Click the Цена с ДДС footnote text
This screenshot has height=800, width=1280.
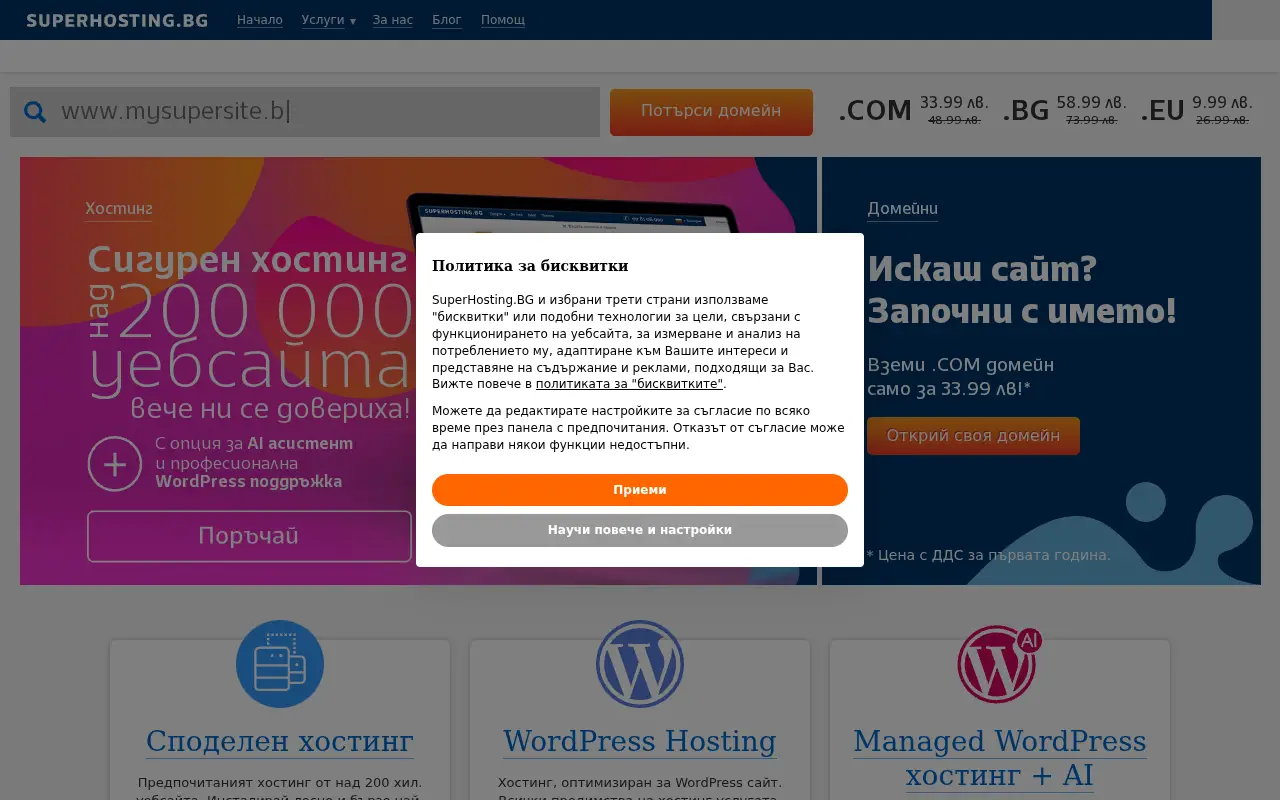click(988, 555)
